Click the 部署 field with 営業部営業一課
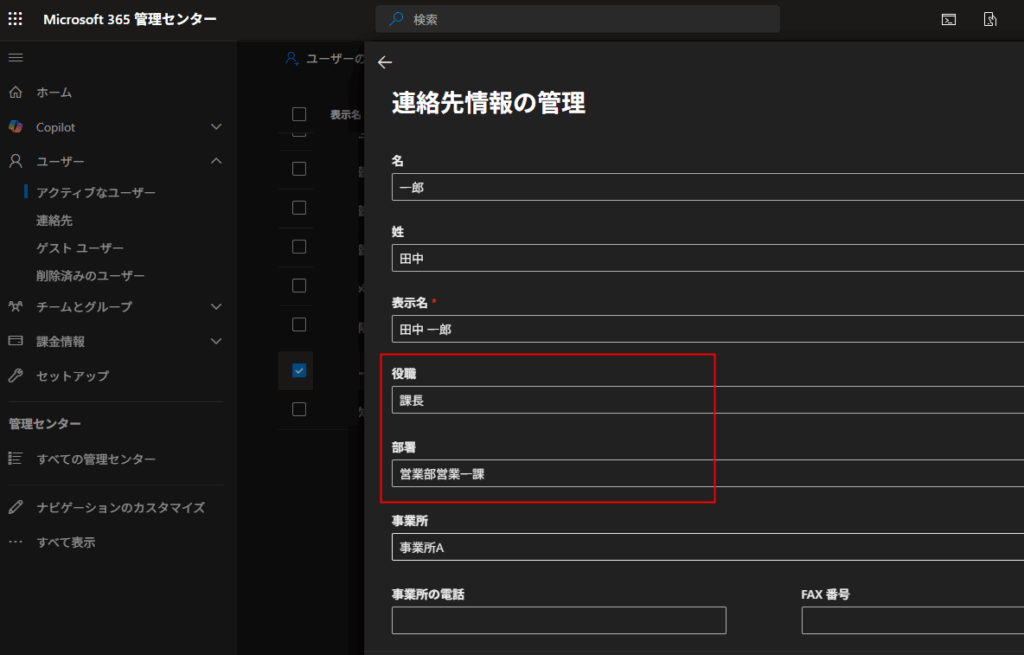1024x655 pixels. click(x=708, y=473)
